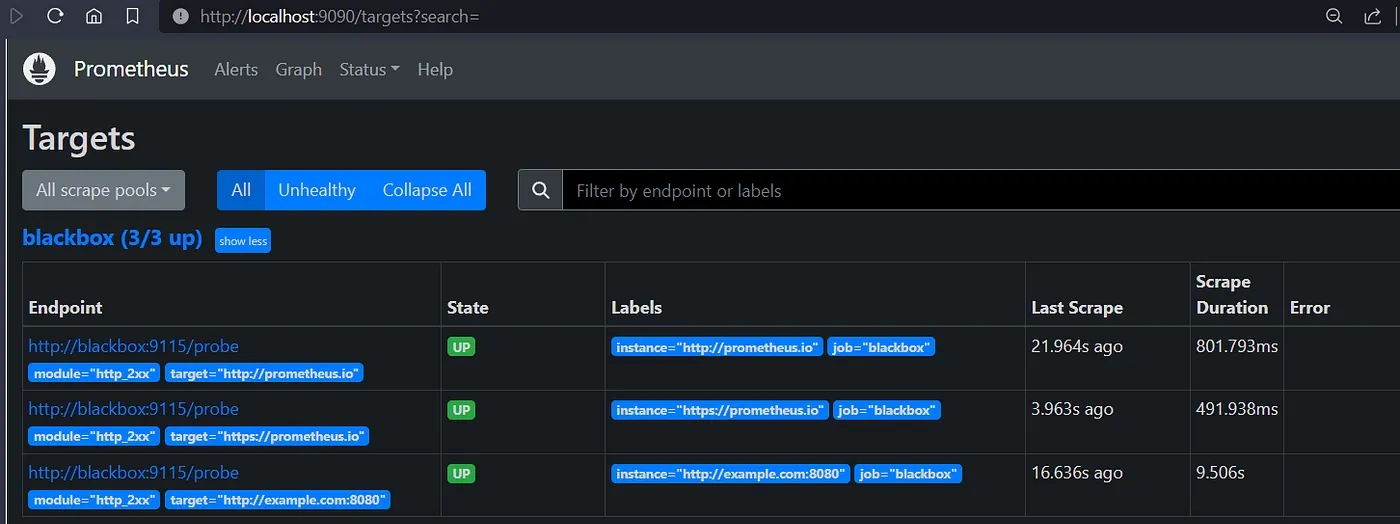Select the All filter toggle
Image resolution: width=1400 pixels, height=524 pixels.
[x=241, y=190]
